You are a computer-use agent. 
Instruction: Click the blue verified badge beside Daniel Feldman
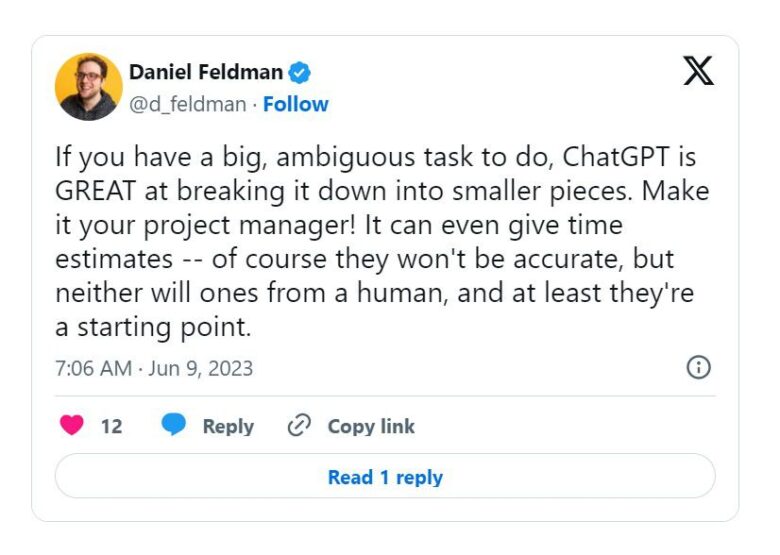pos(299,72)
